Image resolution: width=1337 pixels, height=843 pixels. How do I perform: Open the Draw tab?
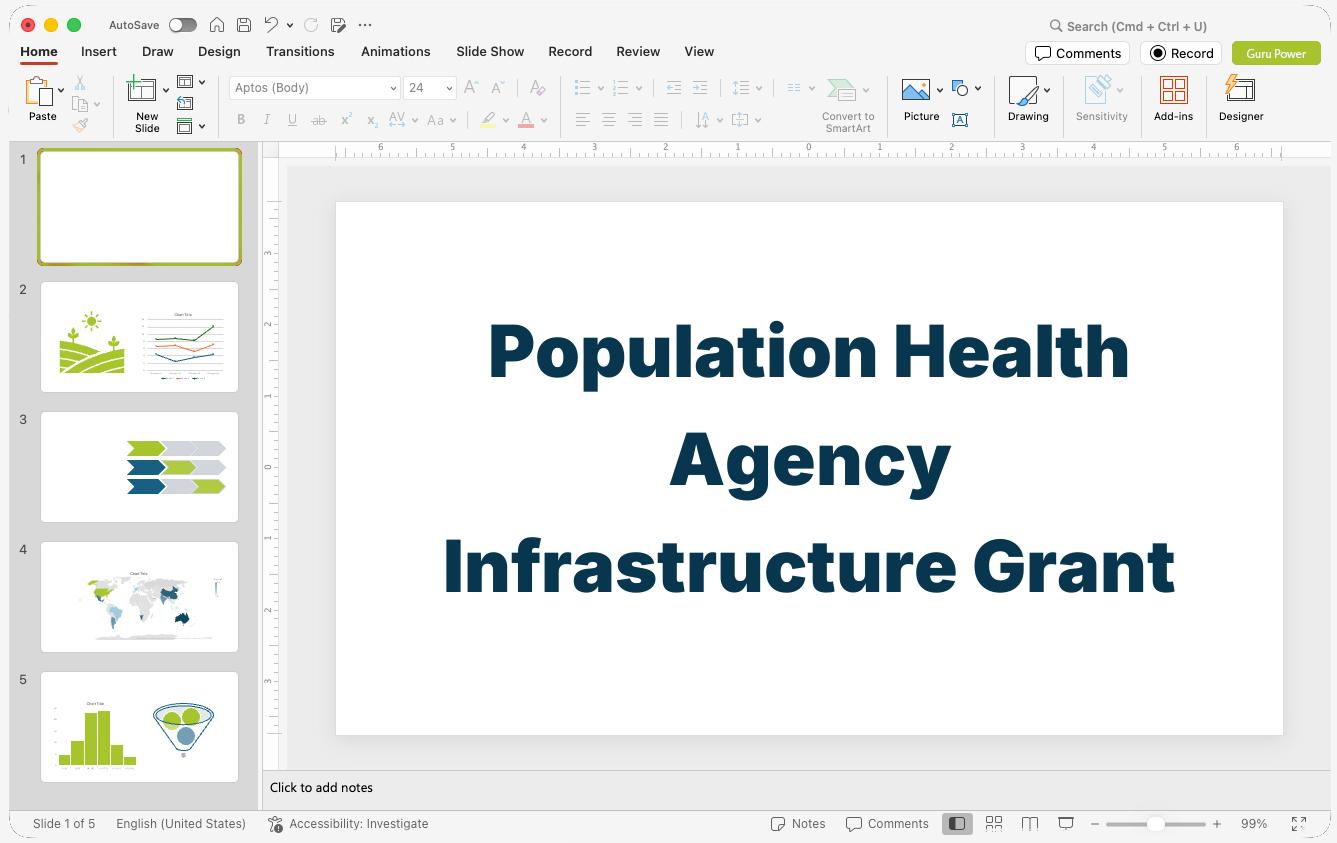click(x=158, y=51)
